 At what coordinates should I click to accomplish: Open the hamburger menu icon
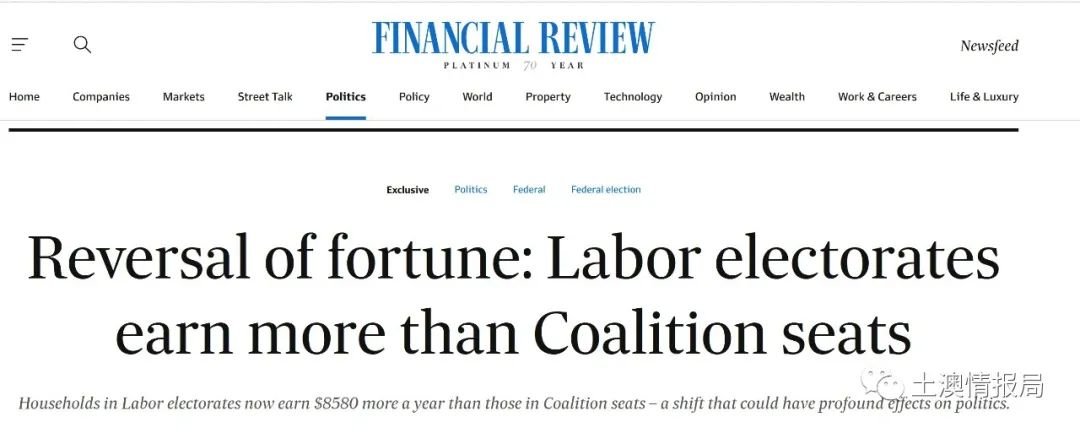coord(20,45)
